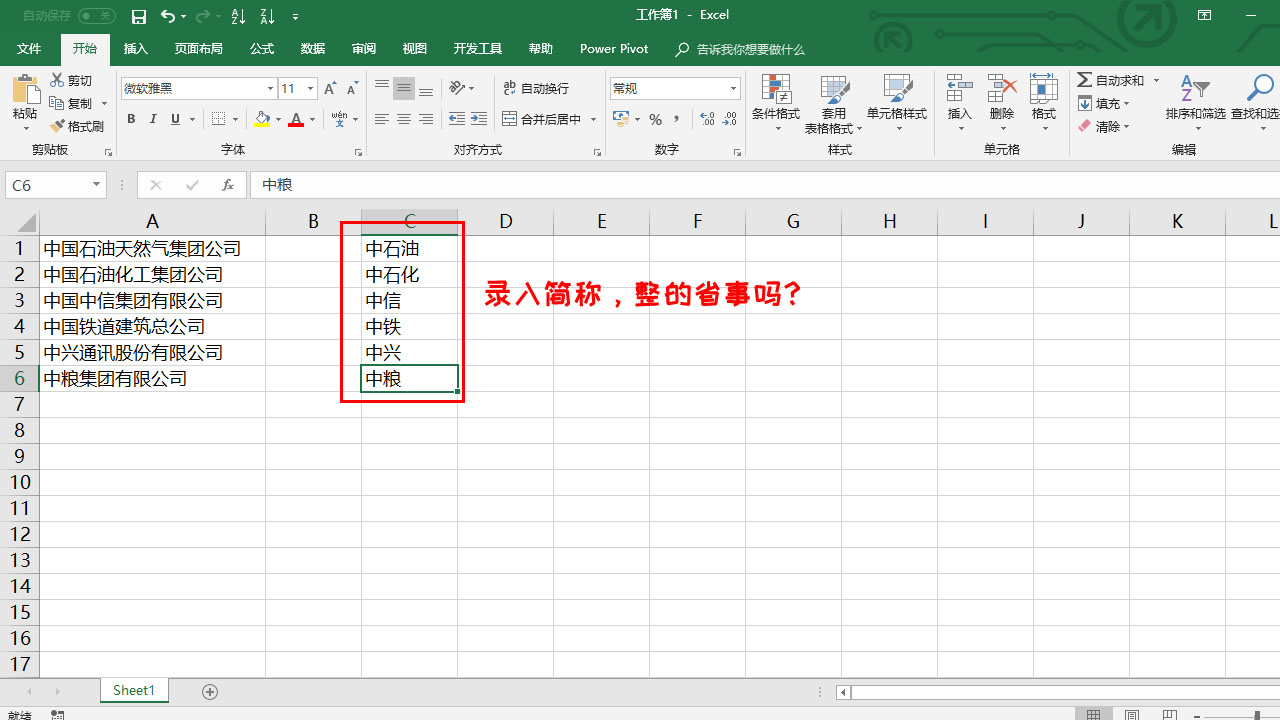1280x720 pixels.
Task: Apply red font color
Action: click(296, 119)
